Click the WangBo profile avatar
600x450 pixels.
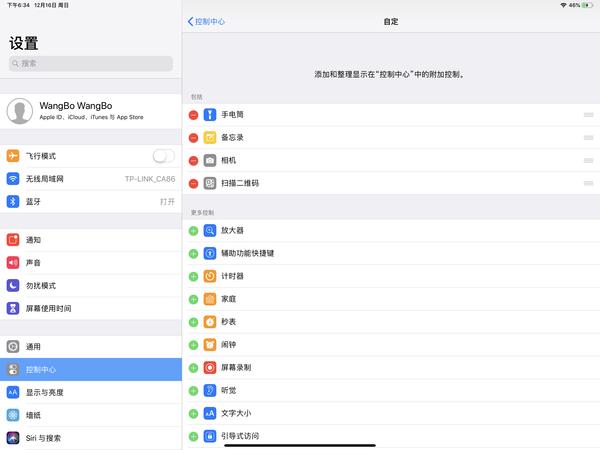[20, 111]
